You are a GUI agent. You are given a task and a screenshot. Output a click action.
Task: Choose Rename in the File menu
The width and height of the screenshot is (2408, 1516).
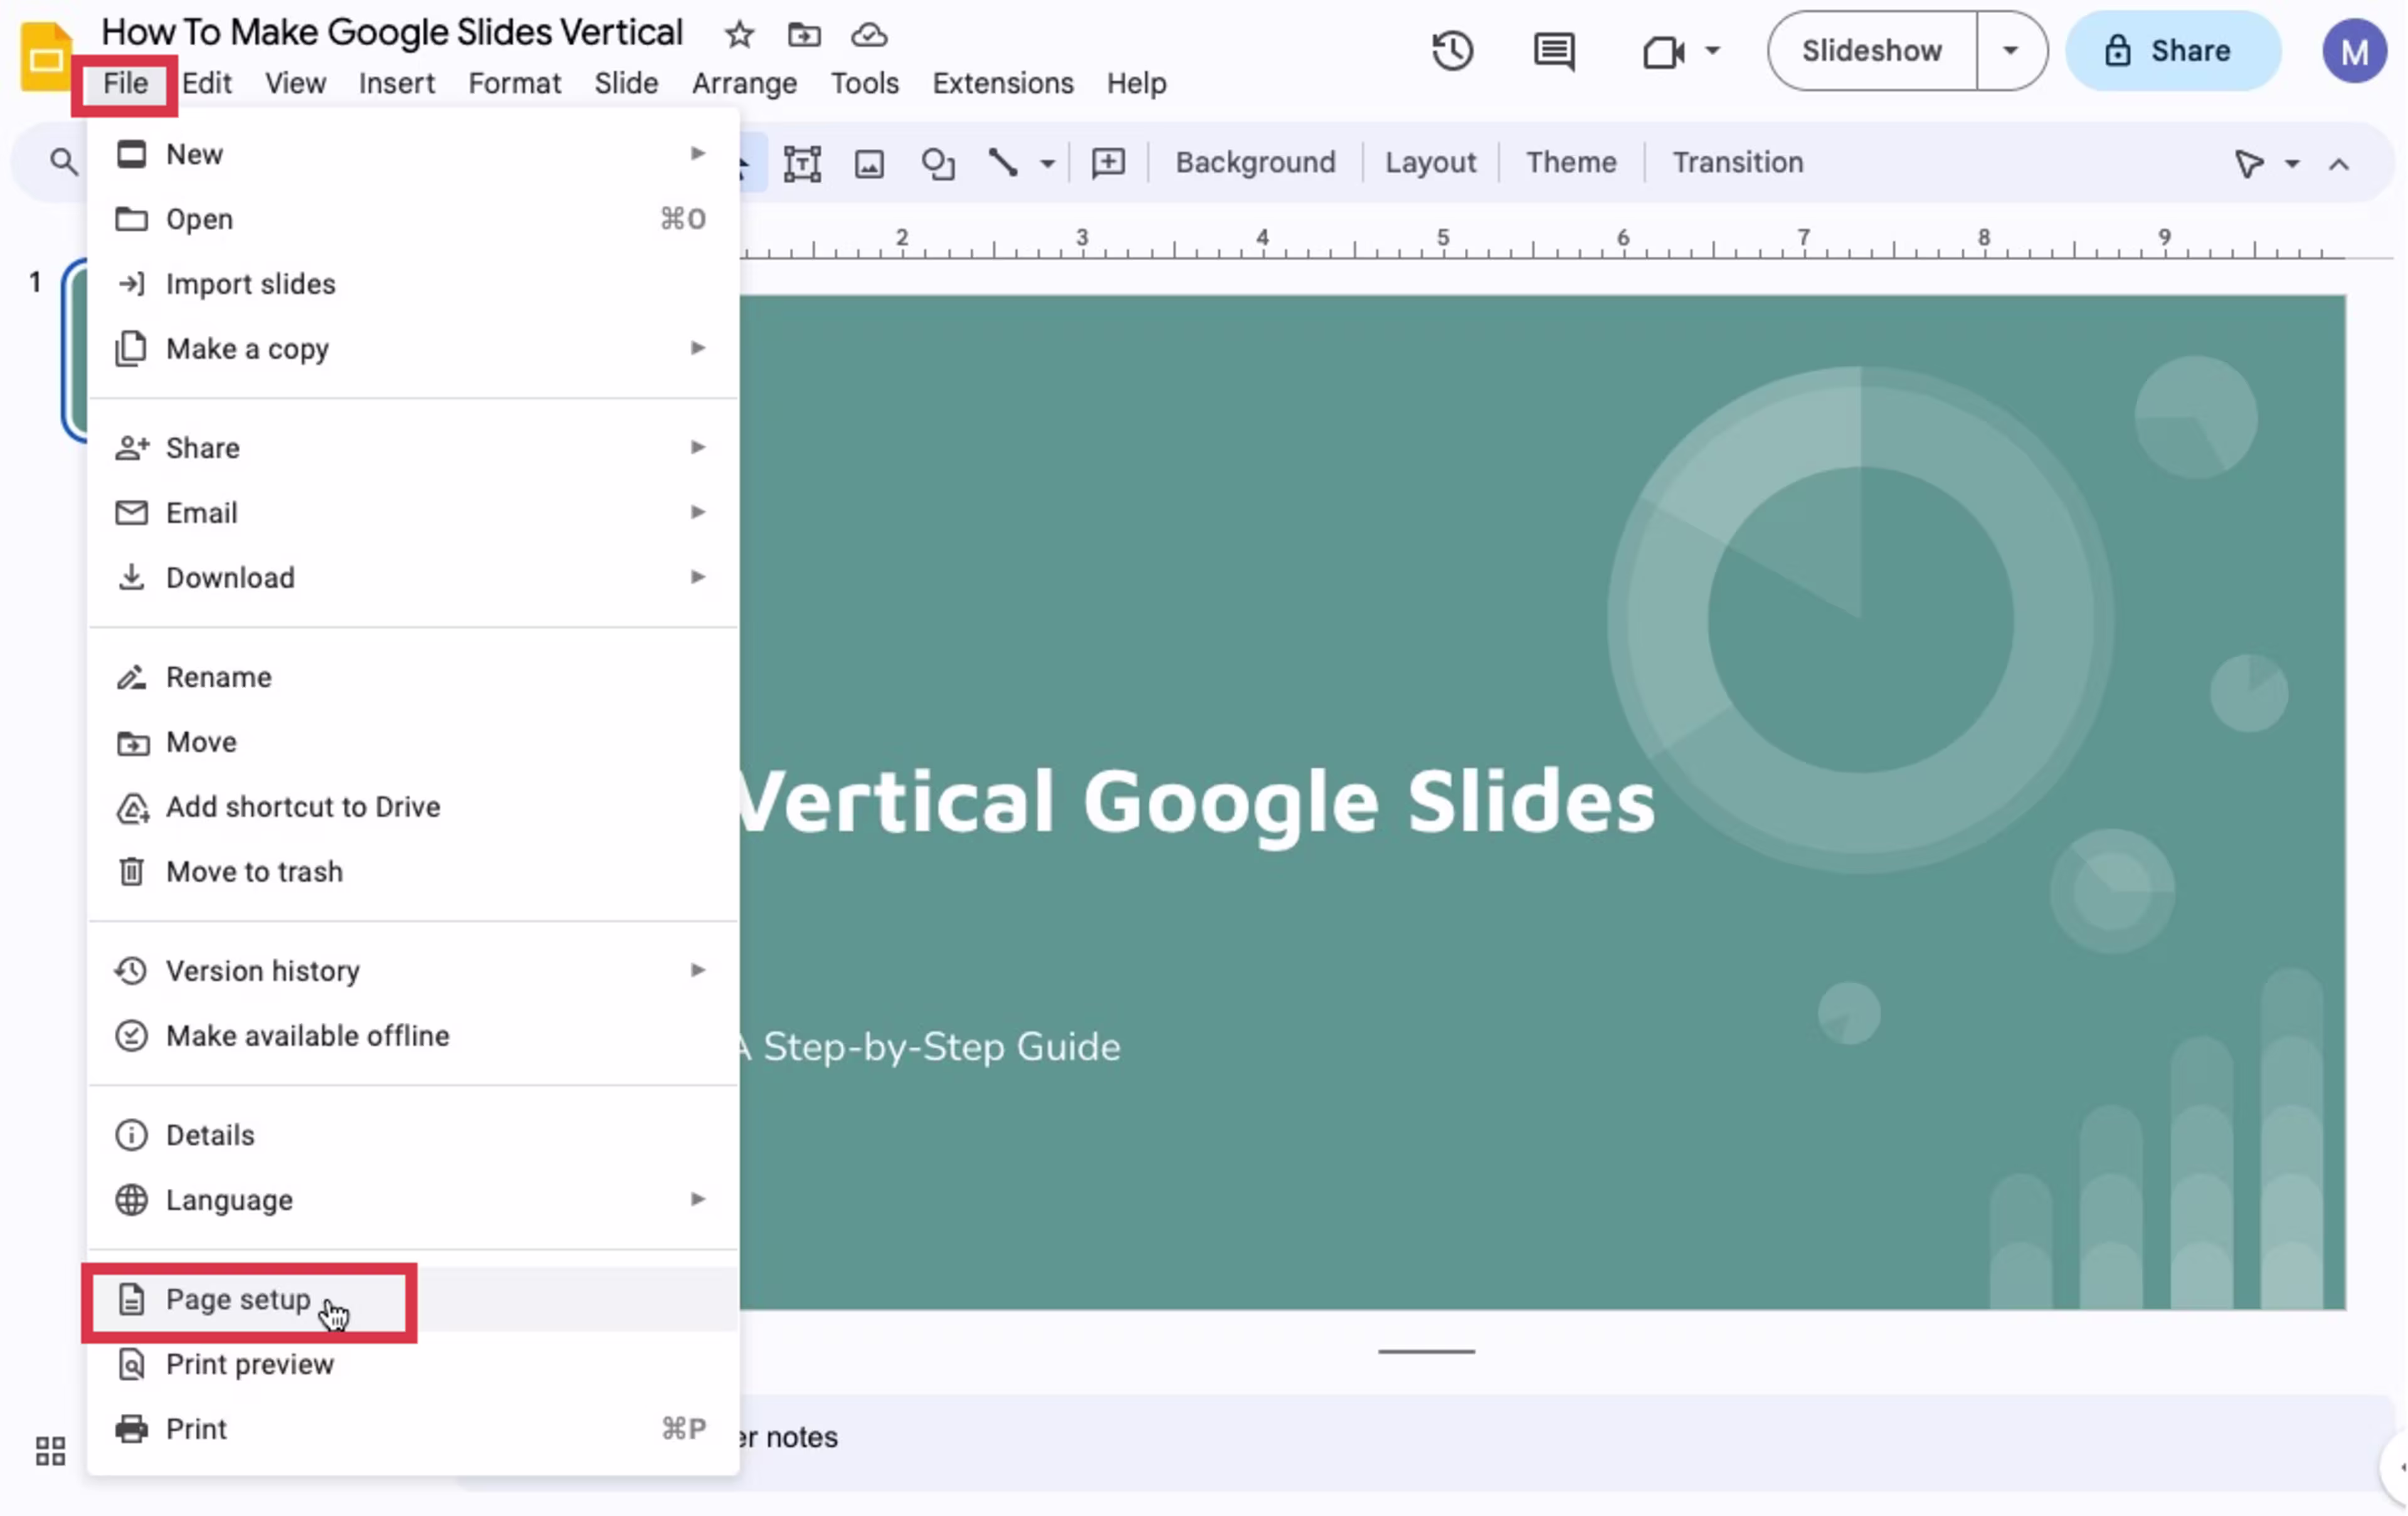412,677
